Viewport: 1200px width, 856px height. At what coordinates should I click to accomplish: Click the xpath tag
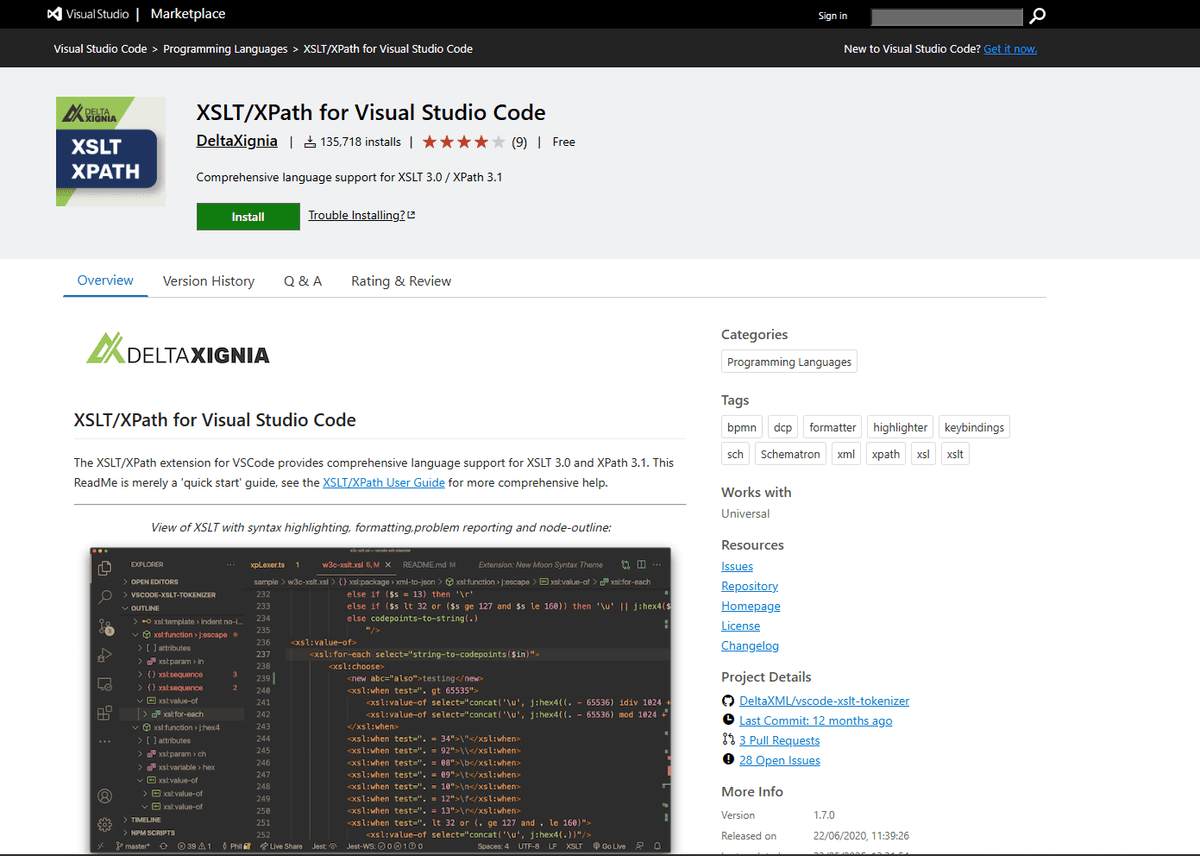click(885, 454)
